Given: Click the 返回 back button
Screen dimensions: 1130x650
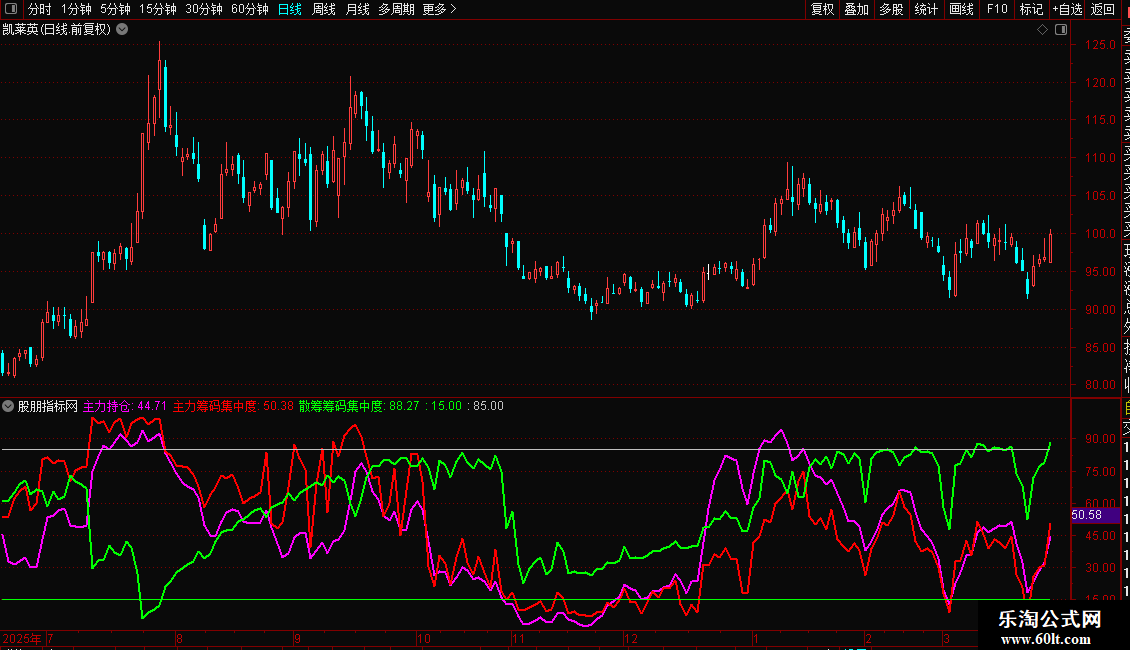Looking at the screenshot, I should click(x=1103, y=9).
